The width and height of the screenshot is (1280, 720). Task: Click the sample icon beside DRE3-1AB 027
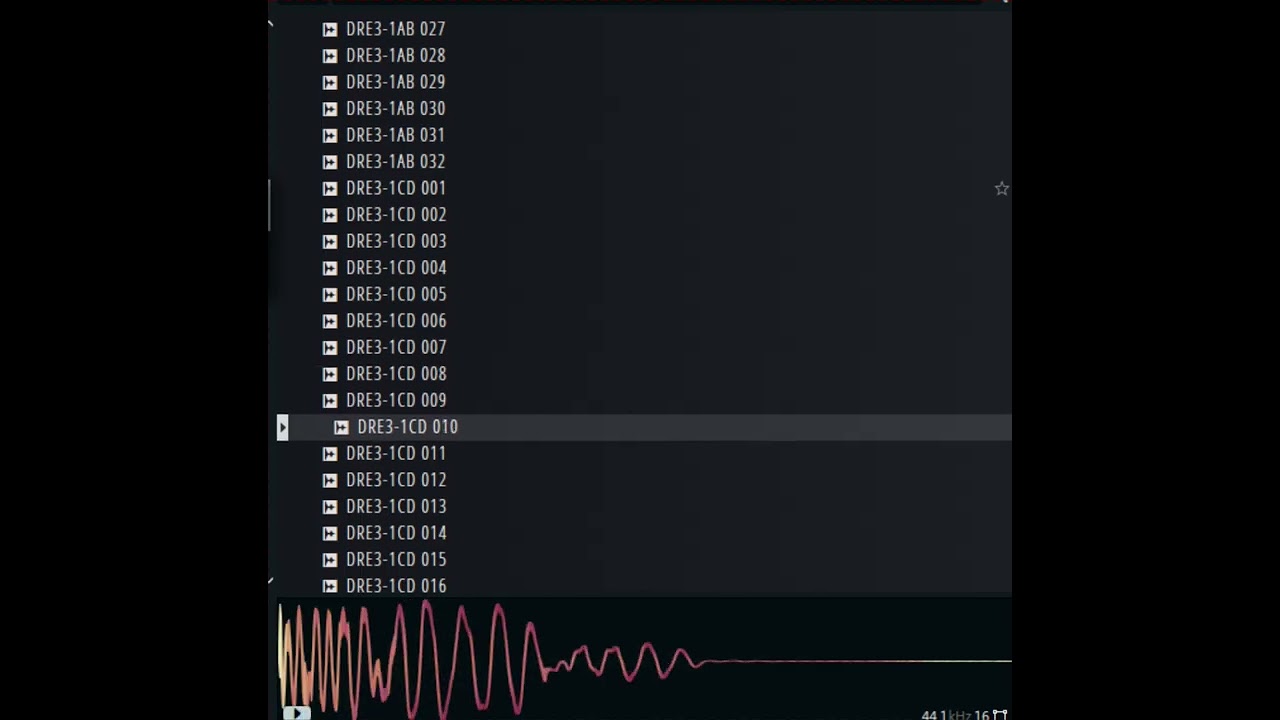(x=330, y=30)
